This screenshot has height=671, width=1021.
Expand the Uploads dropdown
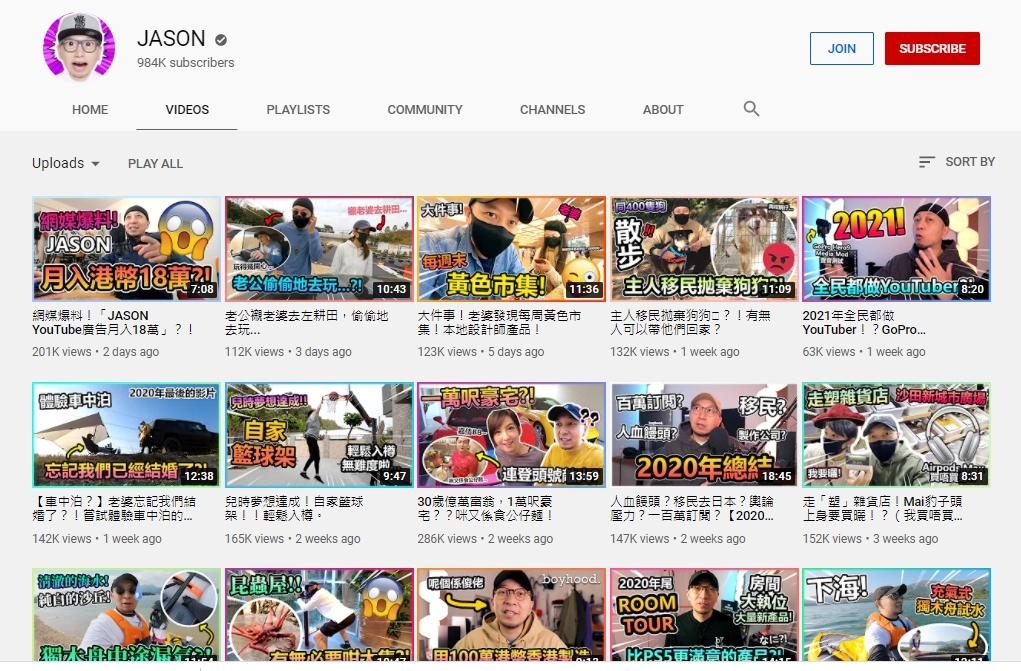[x=66, y=163]
